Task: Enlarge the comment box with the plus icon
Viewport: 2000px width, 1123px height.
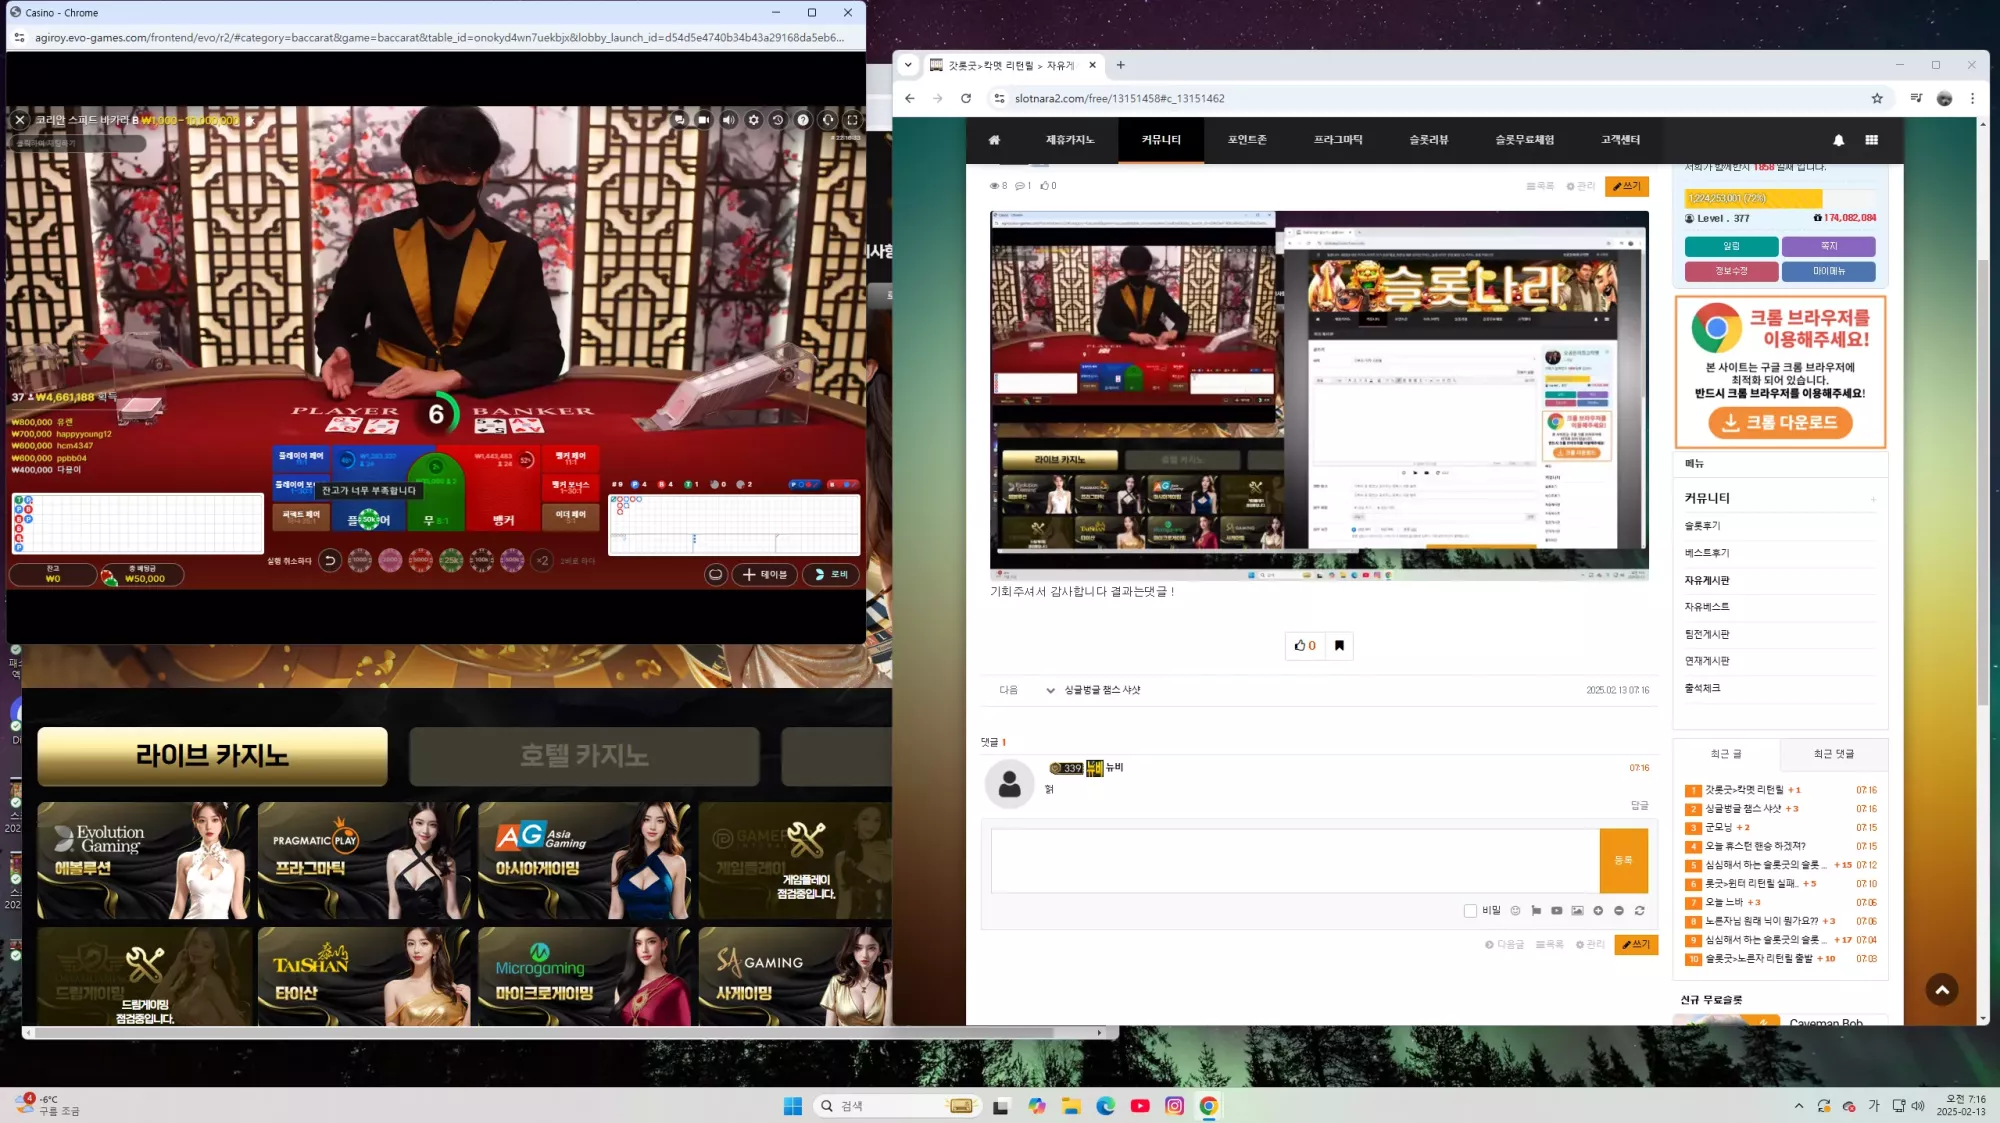Action: 1598,911
